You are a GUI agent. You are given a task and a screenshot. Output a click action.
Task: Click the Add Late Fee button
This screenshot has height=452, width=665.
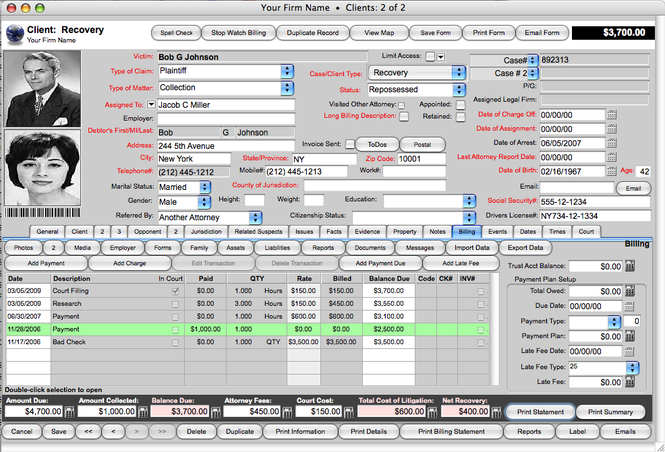[x=461, y=263]
